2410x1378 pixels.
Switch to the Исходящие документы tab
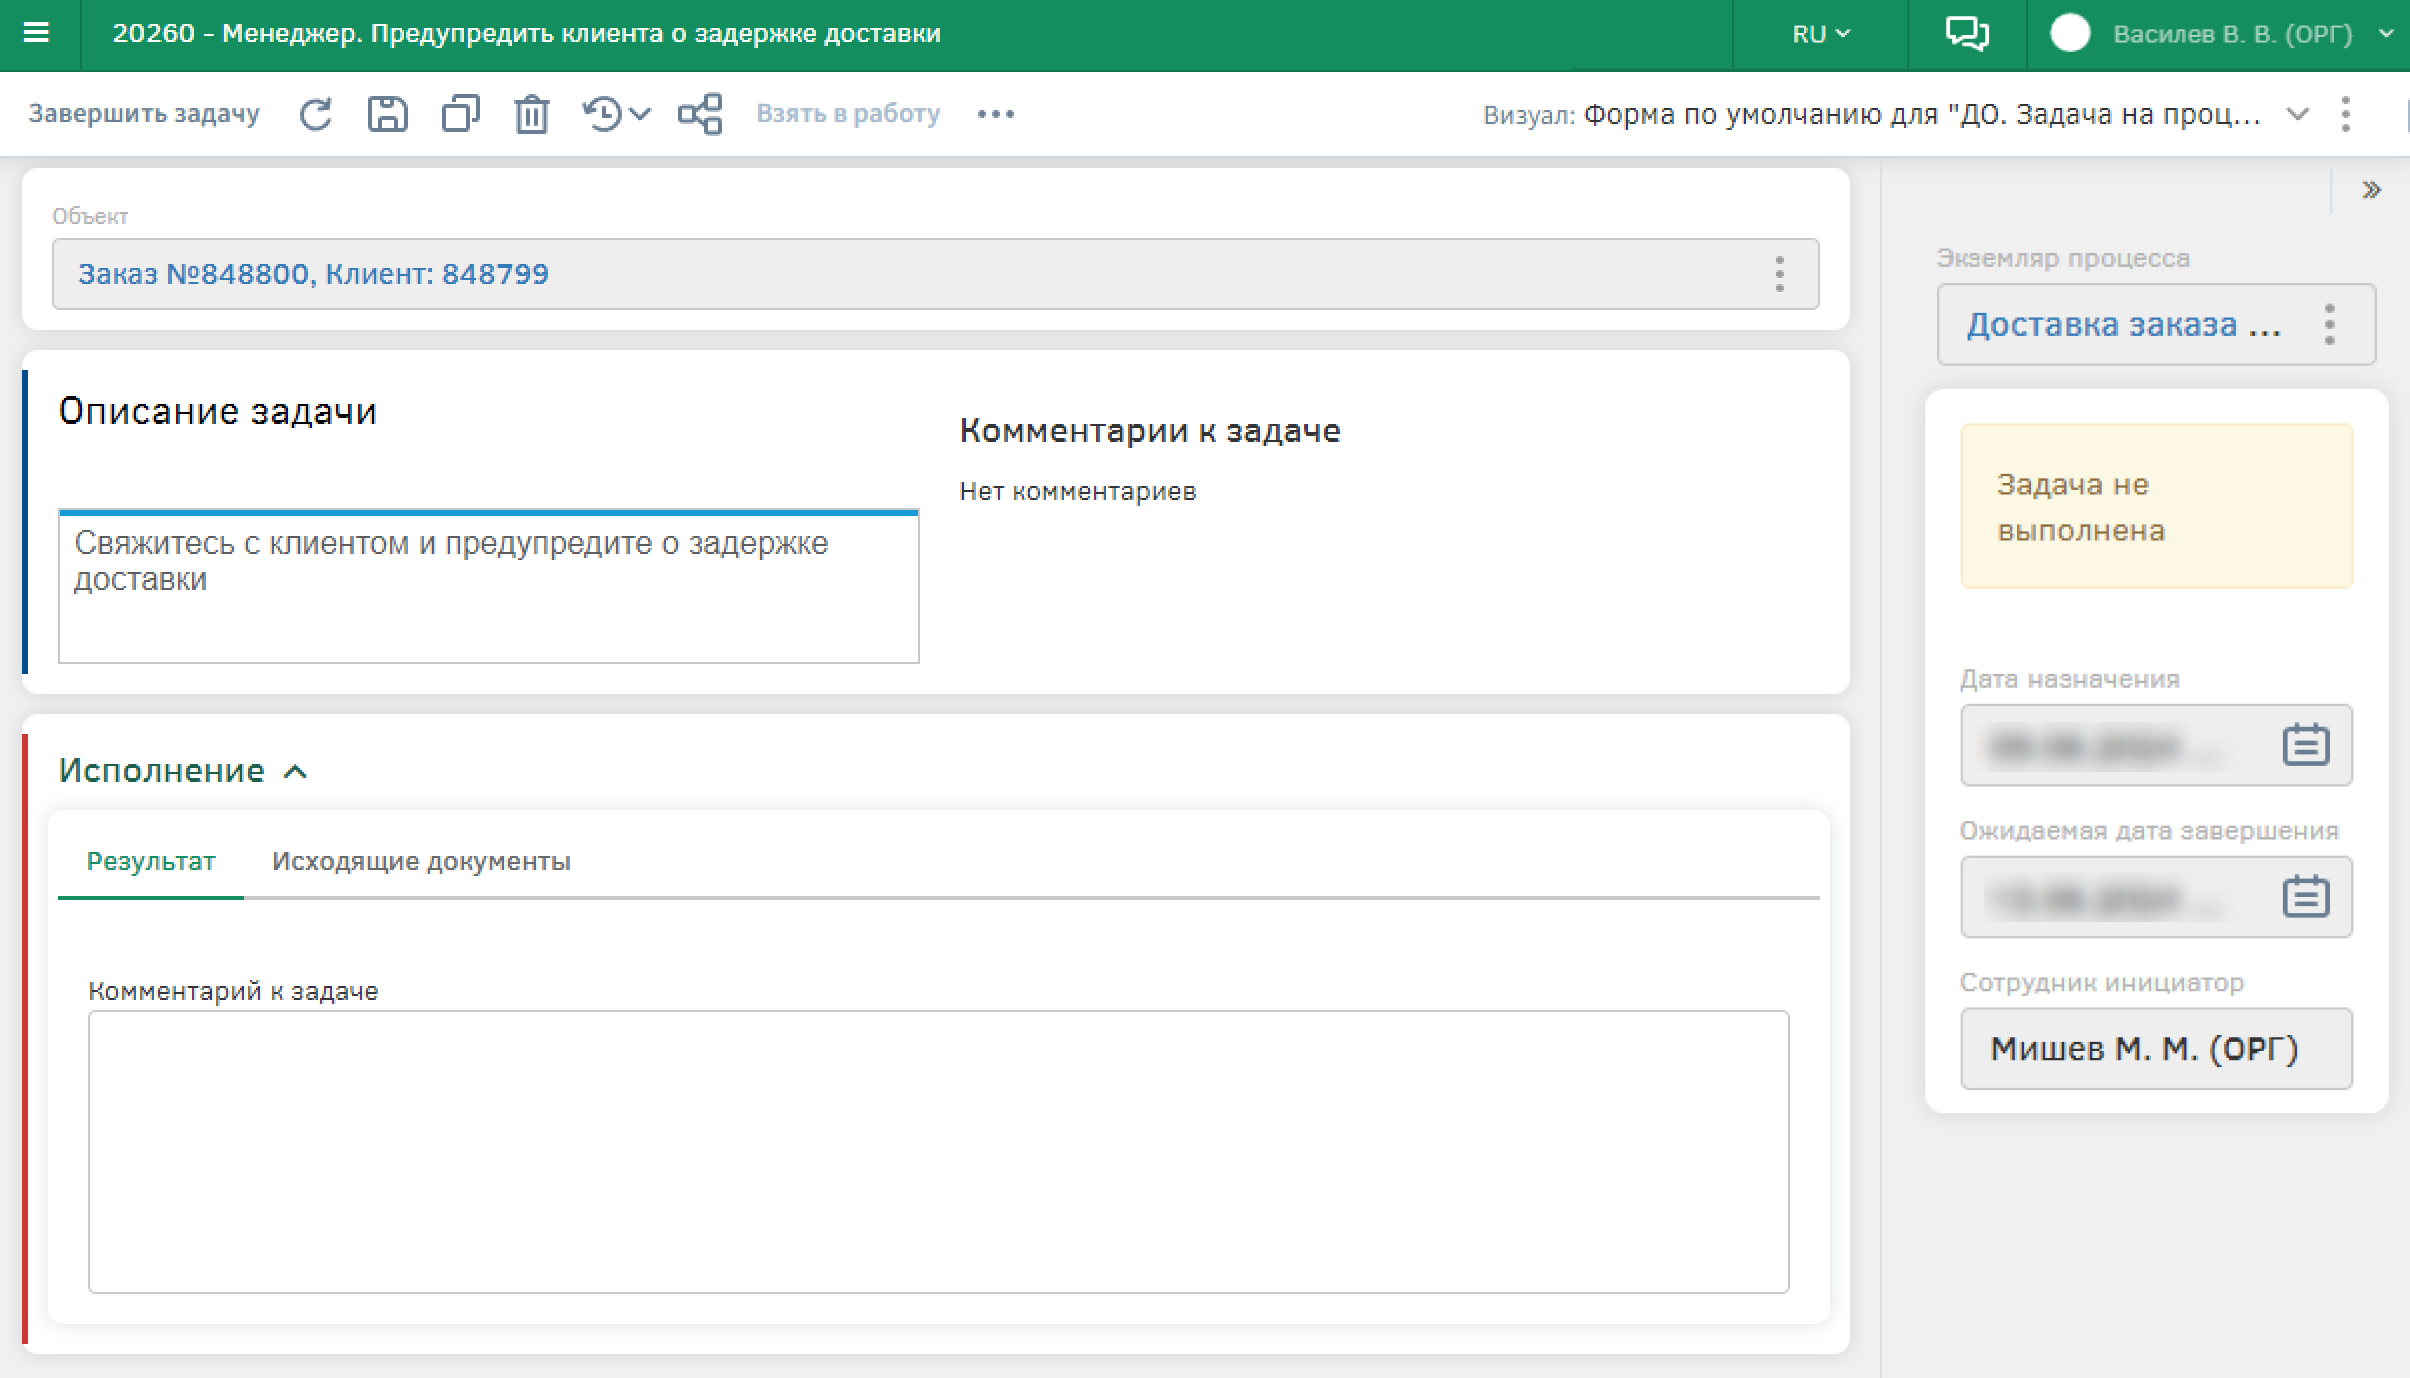pyautogui.click(x=421, y=861)
